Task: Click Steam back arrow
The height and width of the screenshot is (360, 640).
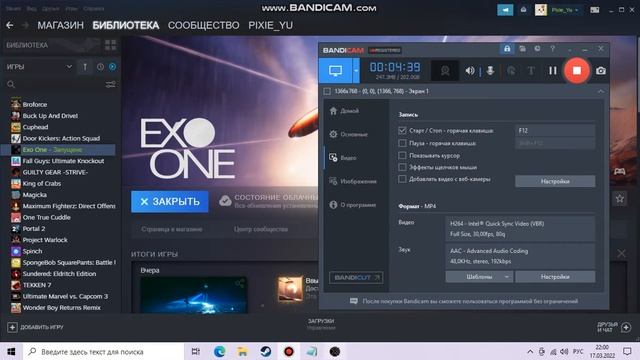Action: 10,25
